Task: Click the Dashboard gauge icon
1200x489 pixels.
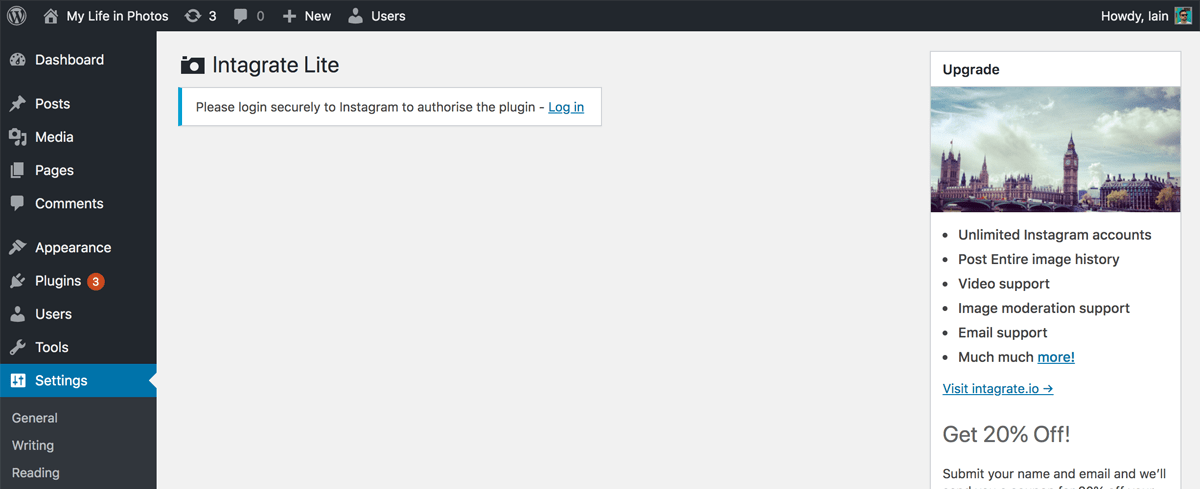Action: [17, 60]
